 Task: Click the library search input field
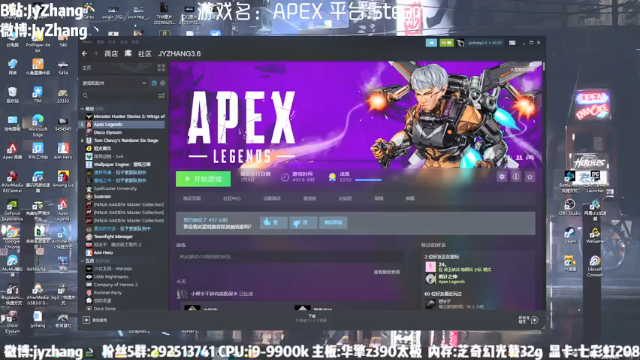[x=122, y=96]
